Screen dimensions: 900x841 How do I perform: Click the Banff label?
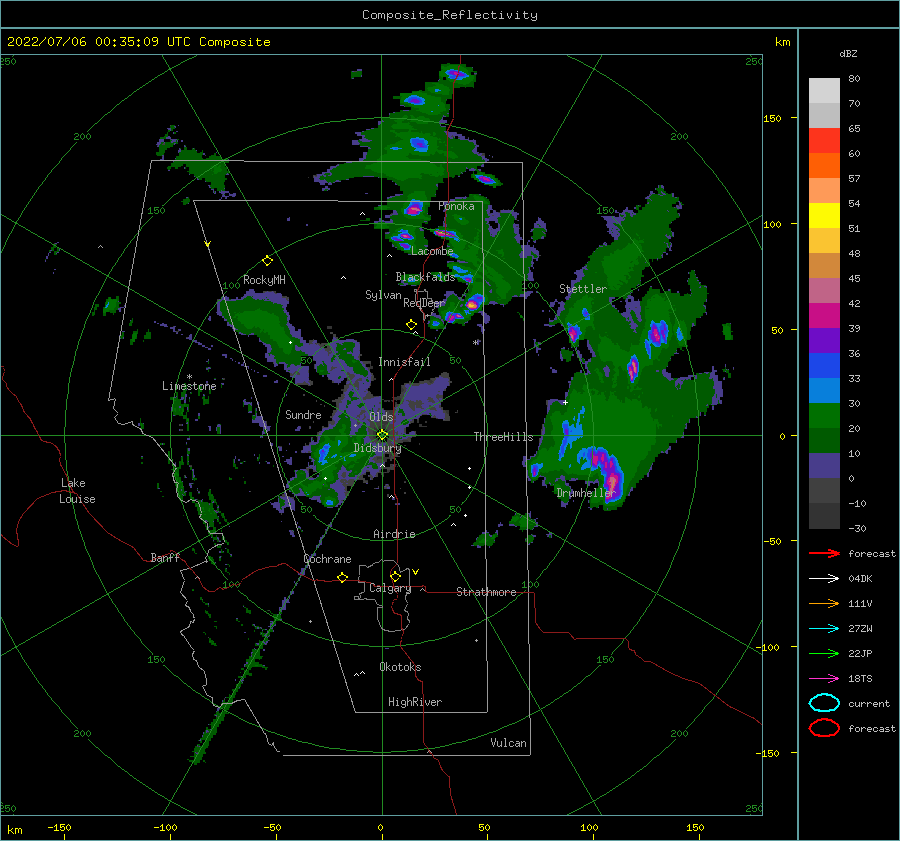(x=165, y=557)
